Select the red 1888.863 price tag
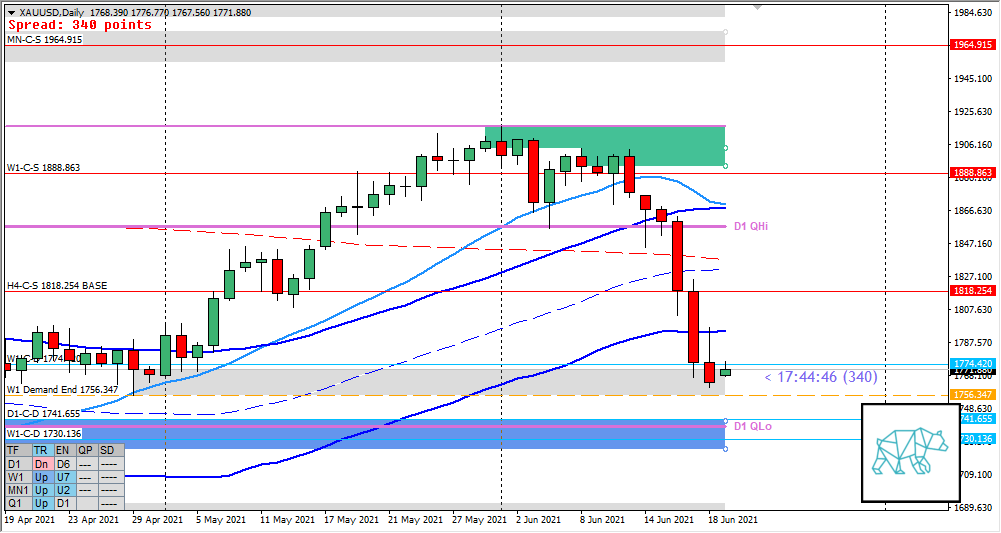This screenshot has width=1001, height=533. (x=971, y=173)
